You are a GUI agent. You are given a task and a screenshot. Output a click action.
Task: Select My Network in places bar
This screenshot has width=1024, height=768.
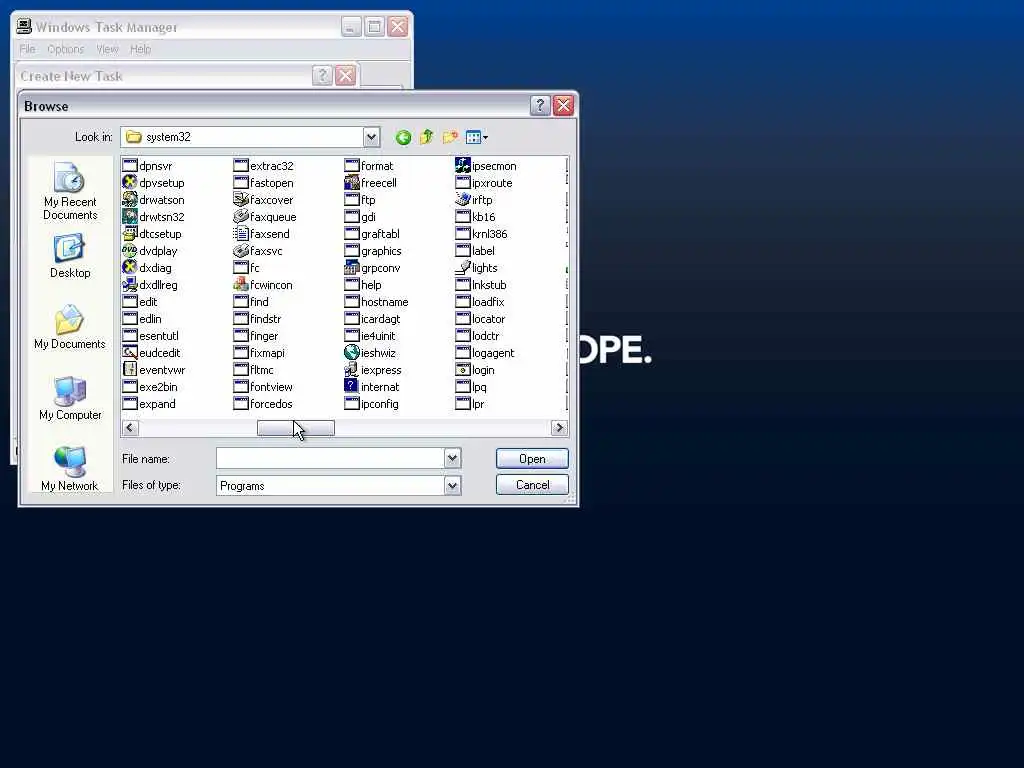click(70, 468)
